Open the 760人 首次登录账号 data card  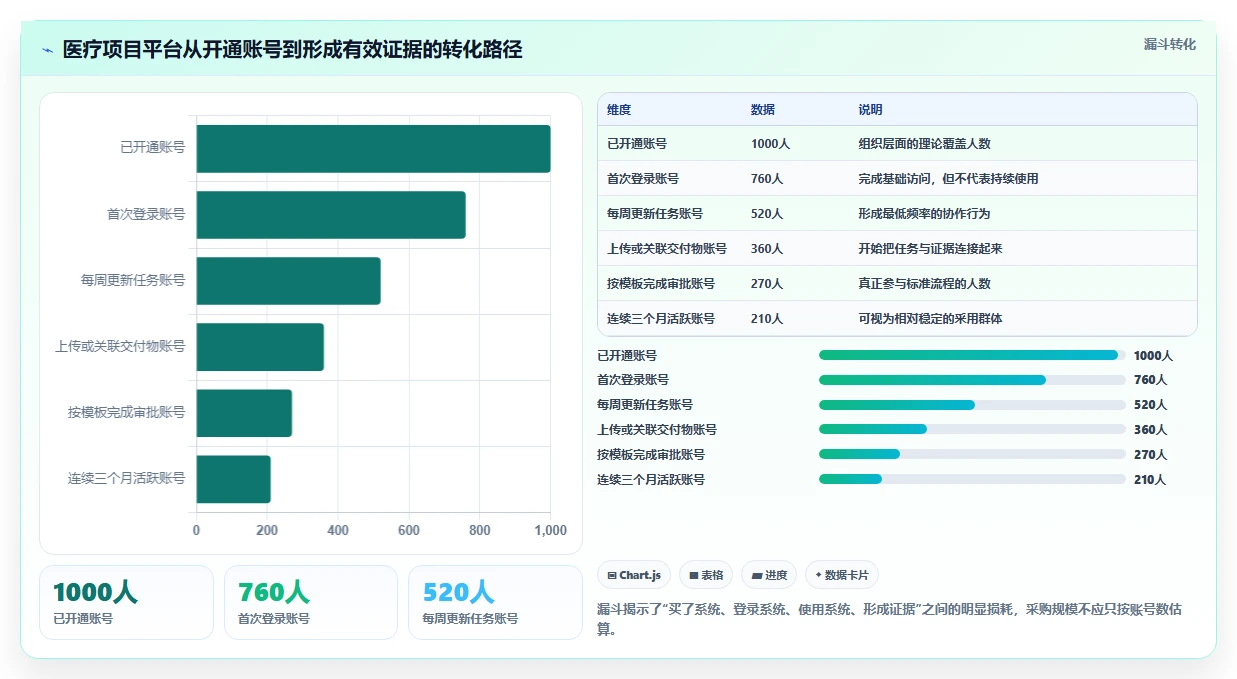point(311,602)
